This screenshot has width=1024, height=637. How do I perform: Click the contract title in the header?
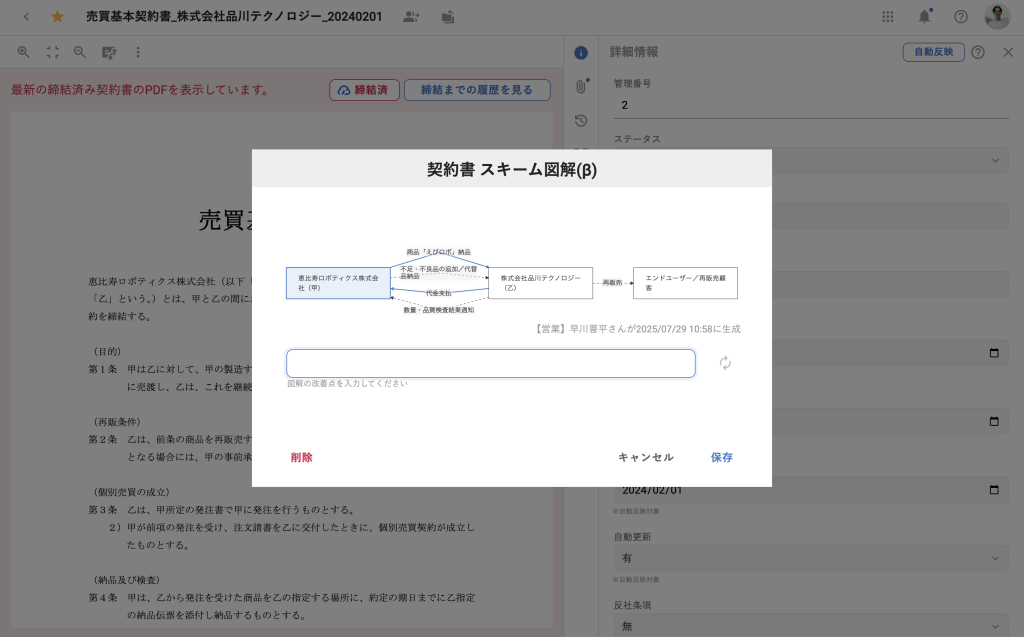234,17
